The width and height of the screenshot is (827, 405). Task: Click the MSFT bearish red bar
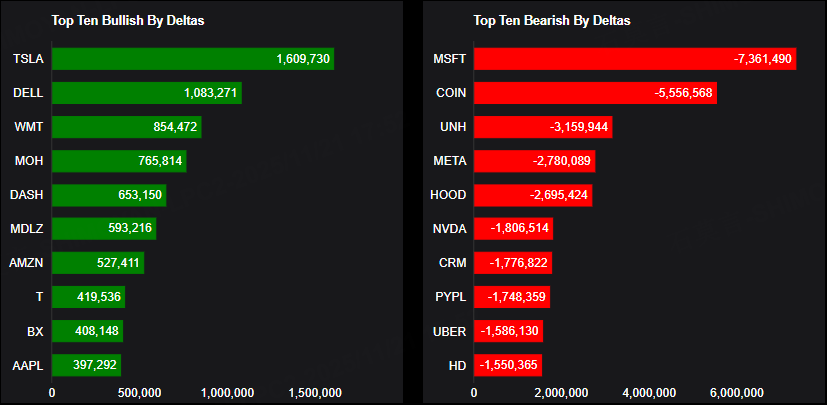coord(634,59)
